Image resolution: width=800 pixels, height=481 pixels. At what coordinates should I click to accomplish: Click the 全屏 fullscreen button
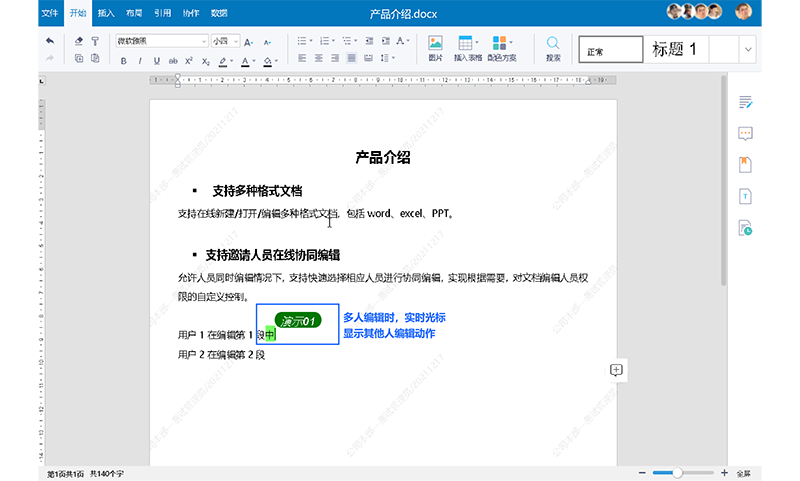pyautogui.click(x=743, y=472)
